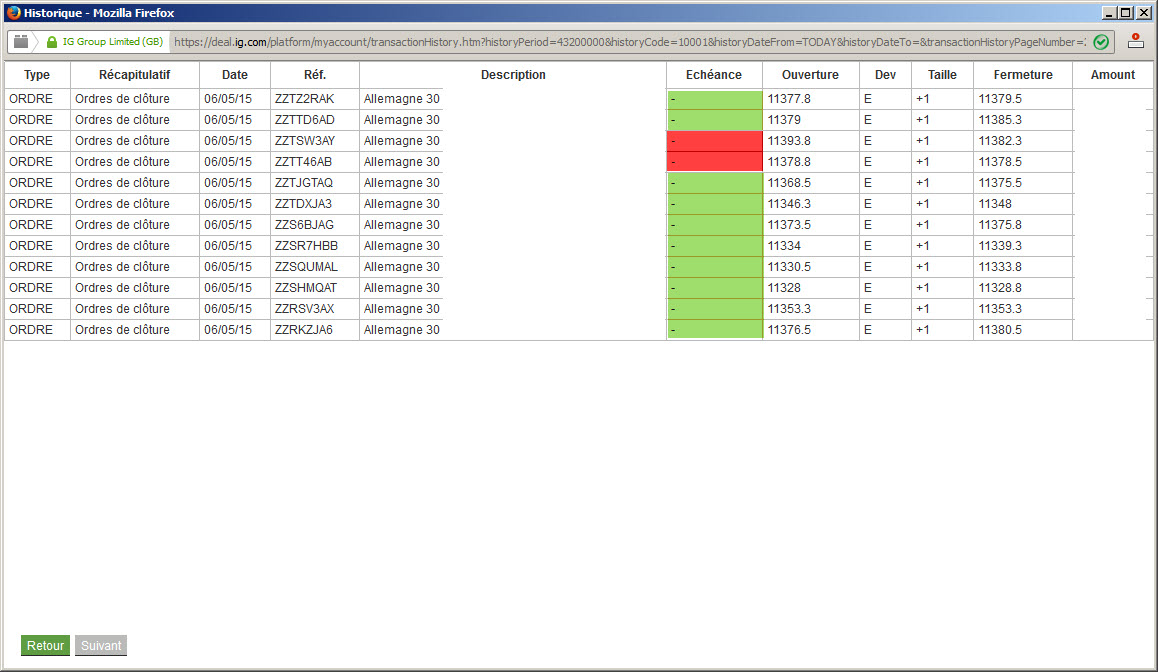Click the Retour button

pyautogui.click(x=45, y=645)
